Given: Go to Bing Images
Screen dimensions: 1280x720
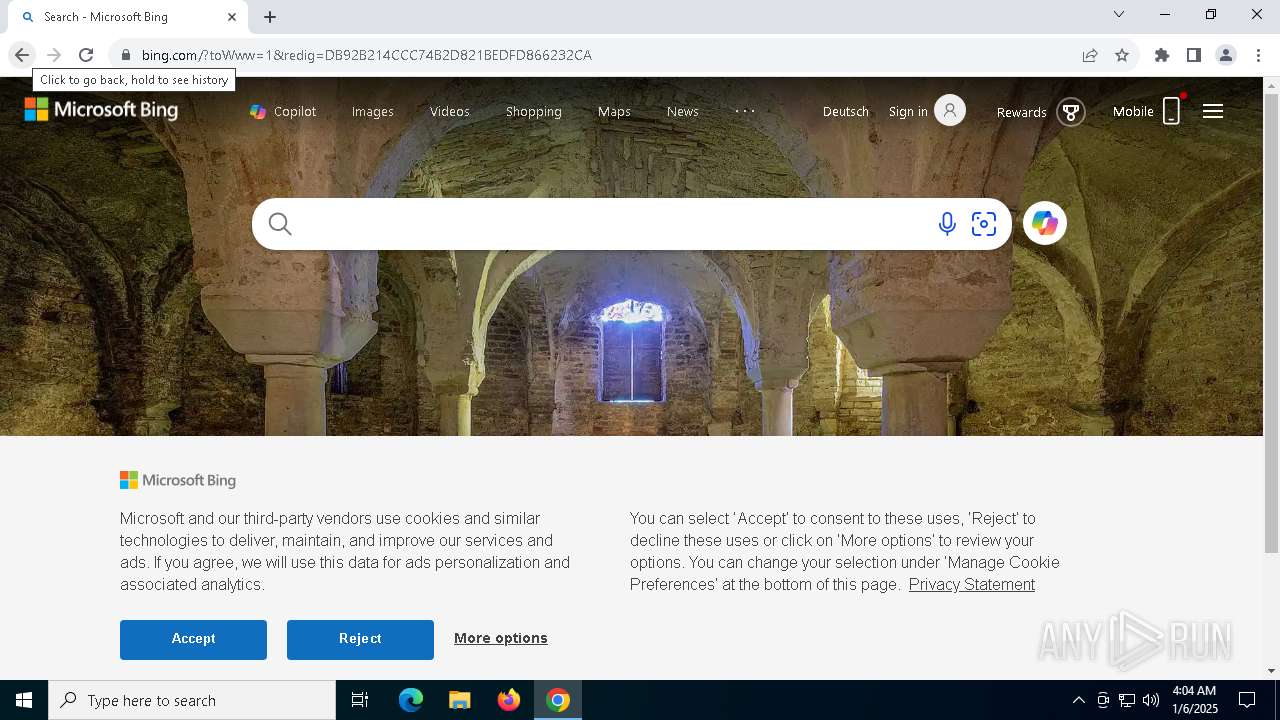Looking at the screenshot, I should click(x=373, y=111).
